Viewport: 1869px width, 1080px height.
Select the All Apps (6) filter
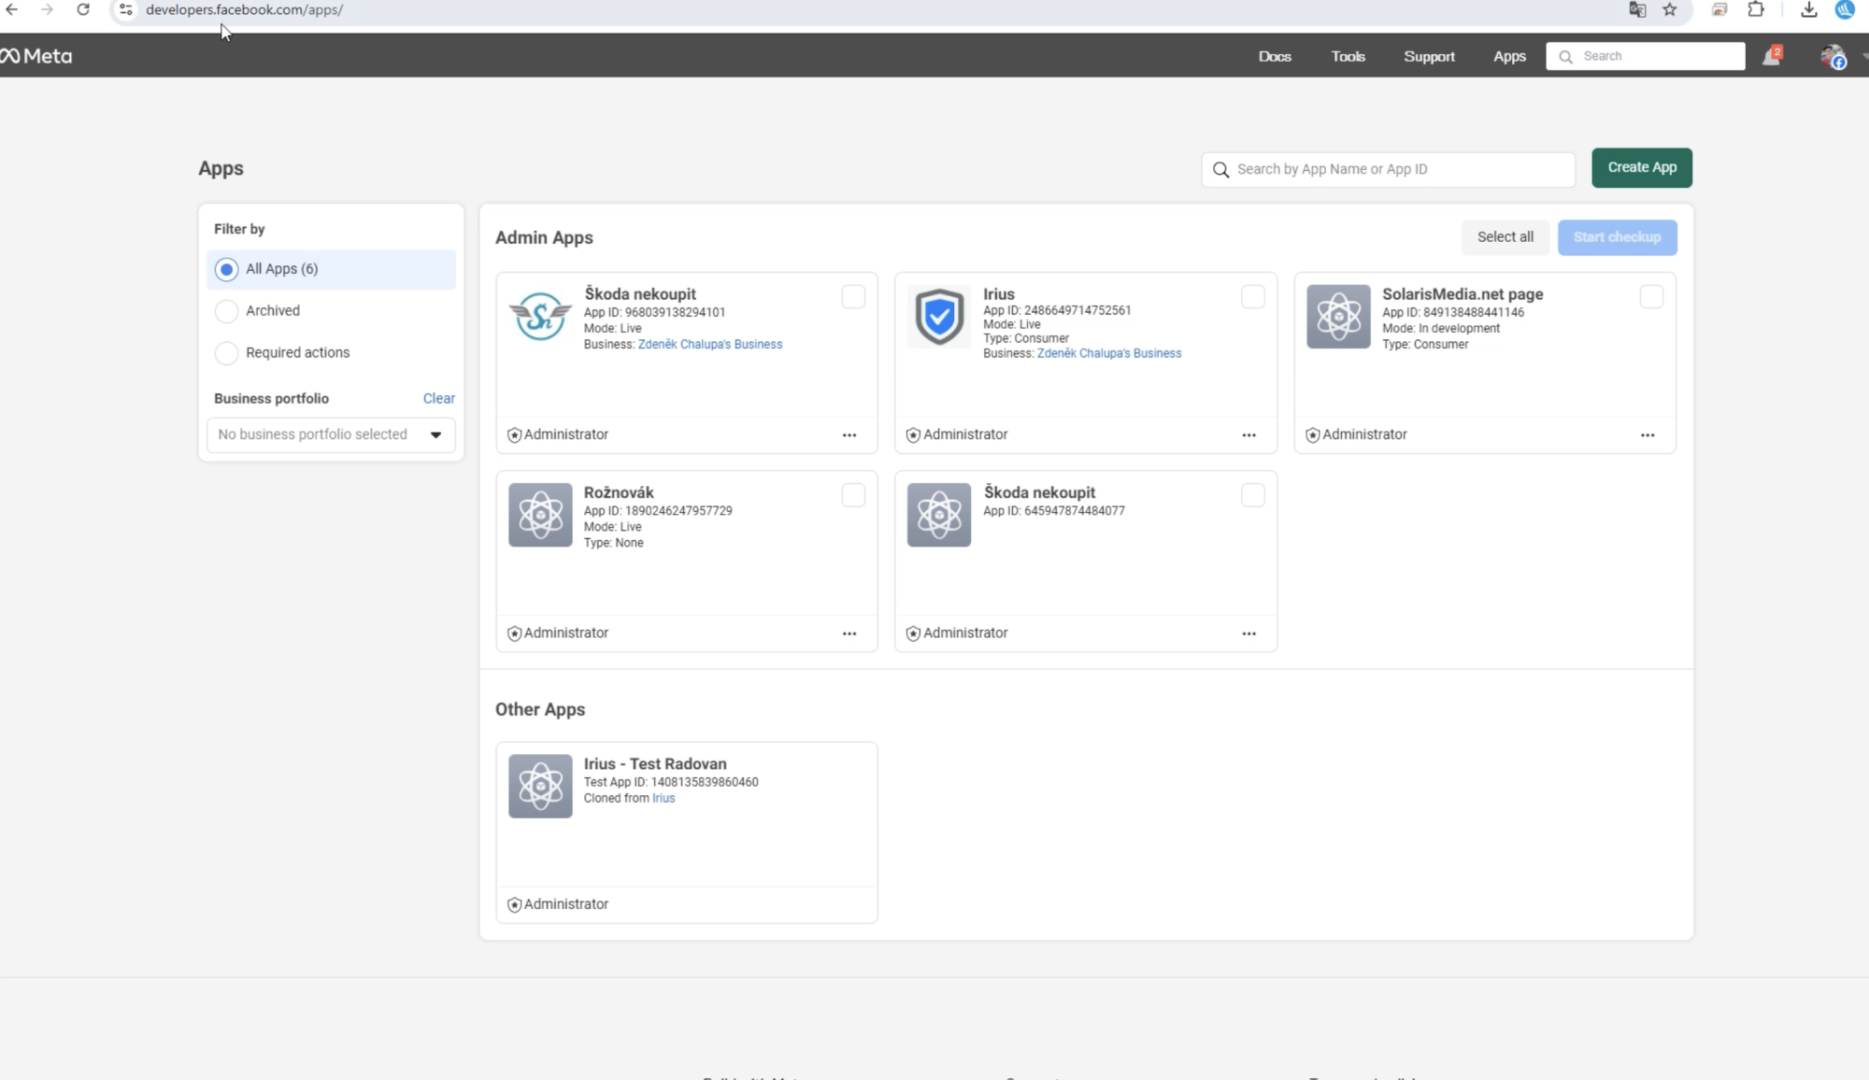pyautogui.click(x=331, y=269)
